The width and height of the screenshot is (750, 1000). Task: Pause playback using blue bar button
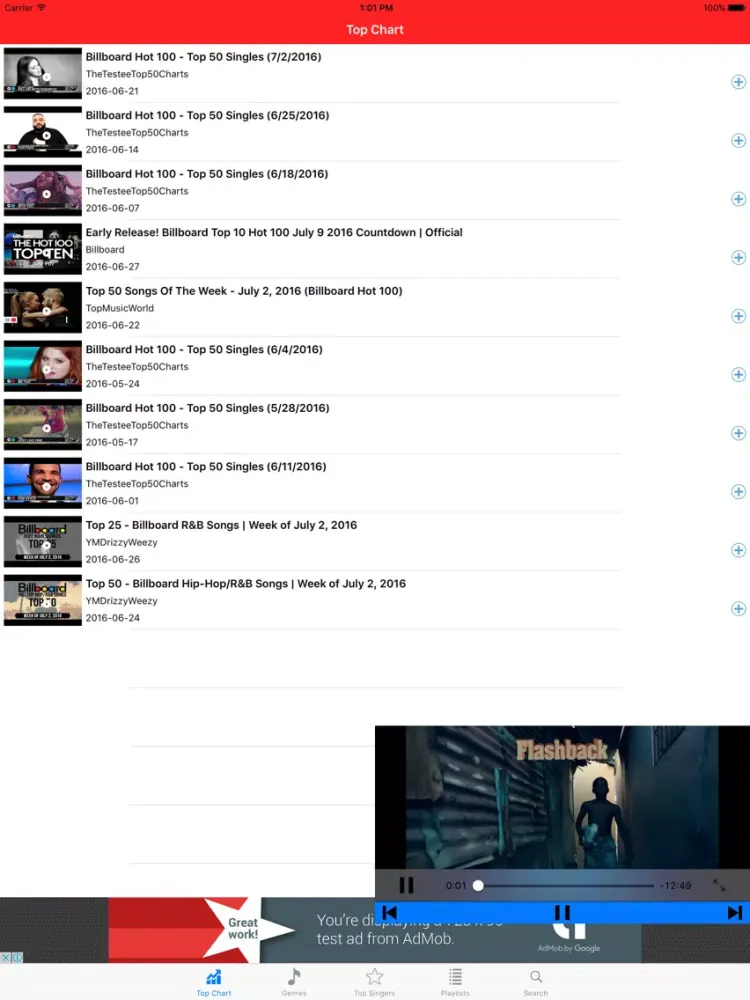coord(562,913)
